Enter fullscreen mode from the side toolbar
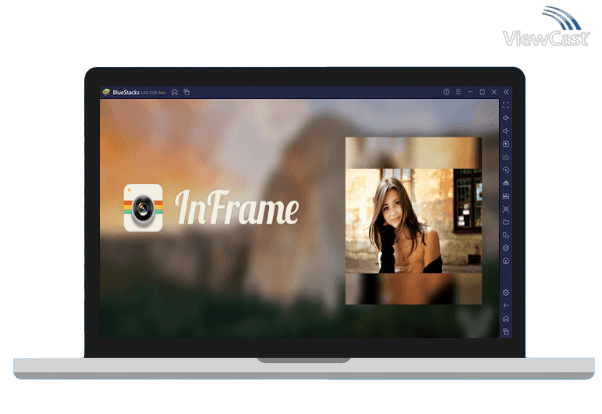The image size is (602, 414). coord(506,105)
